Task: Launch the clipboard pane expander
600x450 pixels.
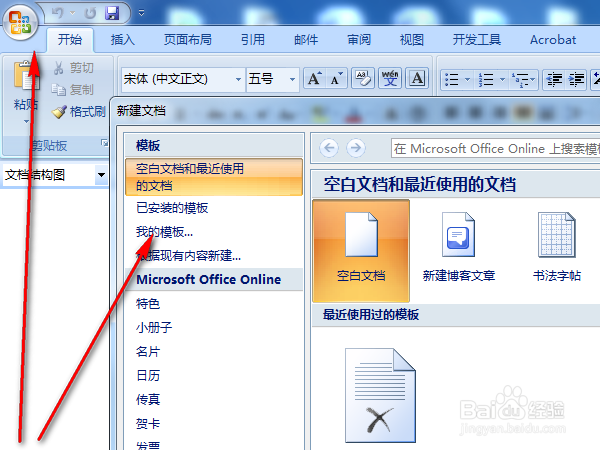Action: coord(104,143)
